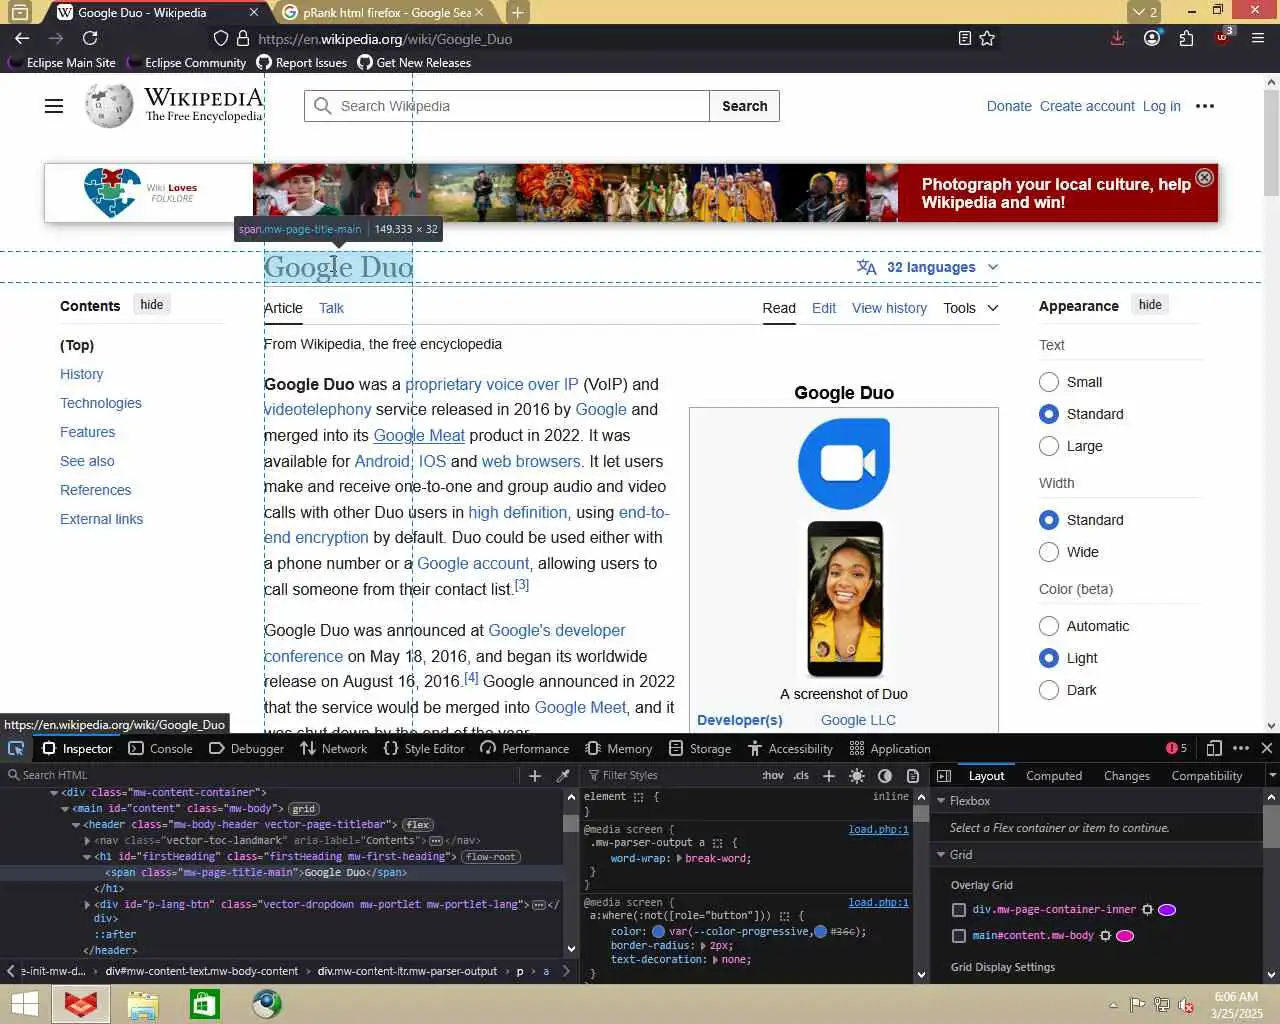This screenshot has width=1280, height=1024.
Task: Open the Firefox account avatar icon
Action: coord(1152,38)
